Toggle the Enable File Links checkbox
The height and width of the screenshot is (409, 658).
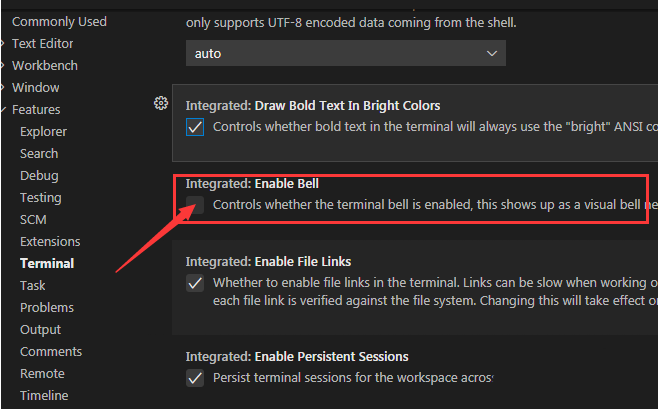196,283
